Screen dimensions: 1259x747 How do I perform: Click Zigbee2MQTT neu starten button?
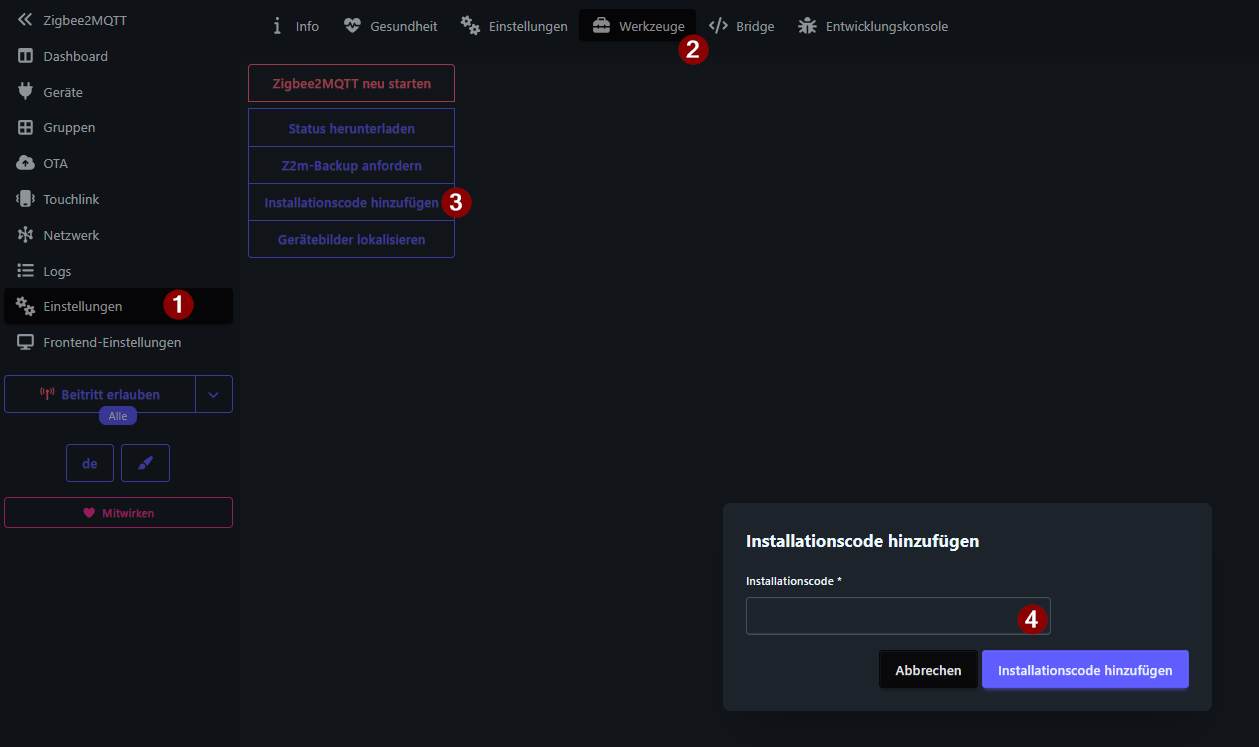(x=351, y=83)
